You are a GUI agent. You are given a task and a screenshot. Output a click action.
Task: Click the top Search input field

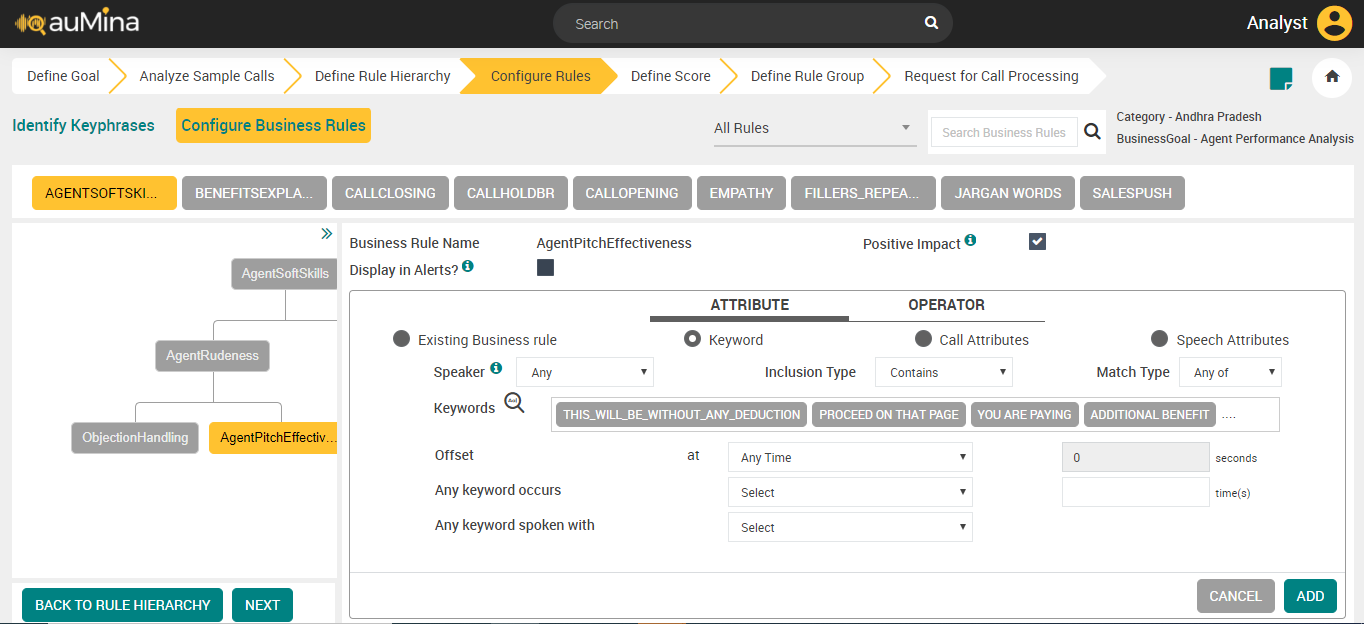tap(740, 23)
